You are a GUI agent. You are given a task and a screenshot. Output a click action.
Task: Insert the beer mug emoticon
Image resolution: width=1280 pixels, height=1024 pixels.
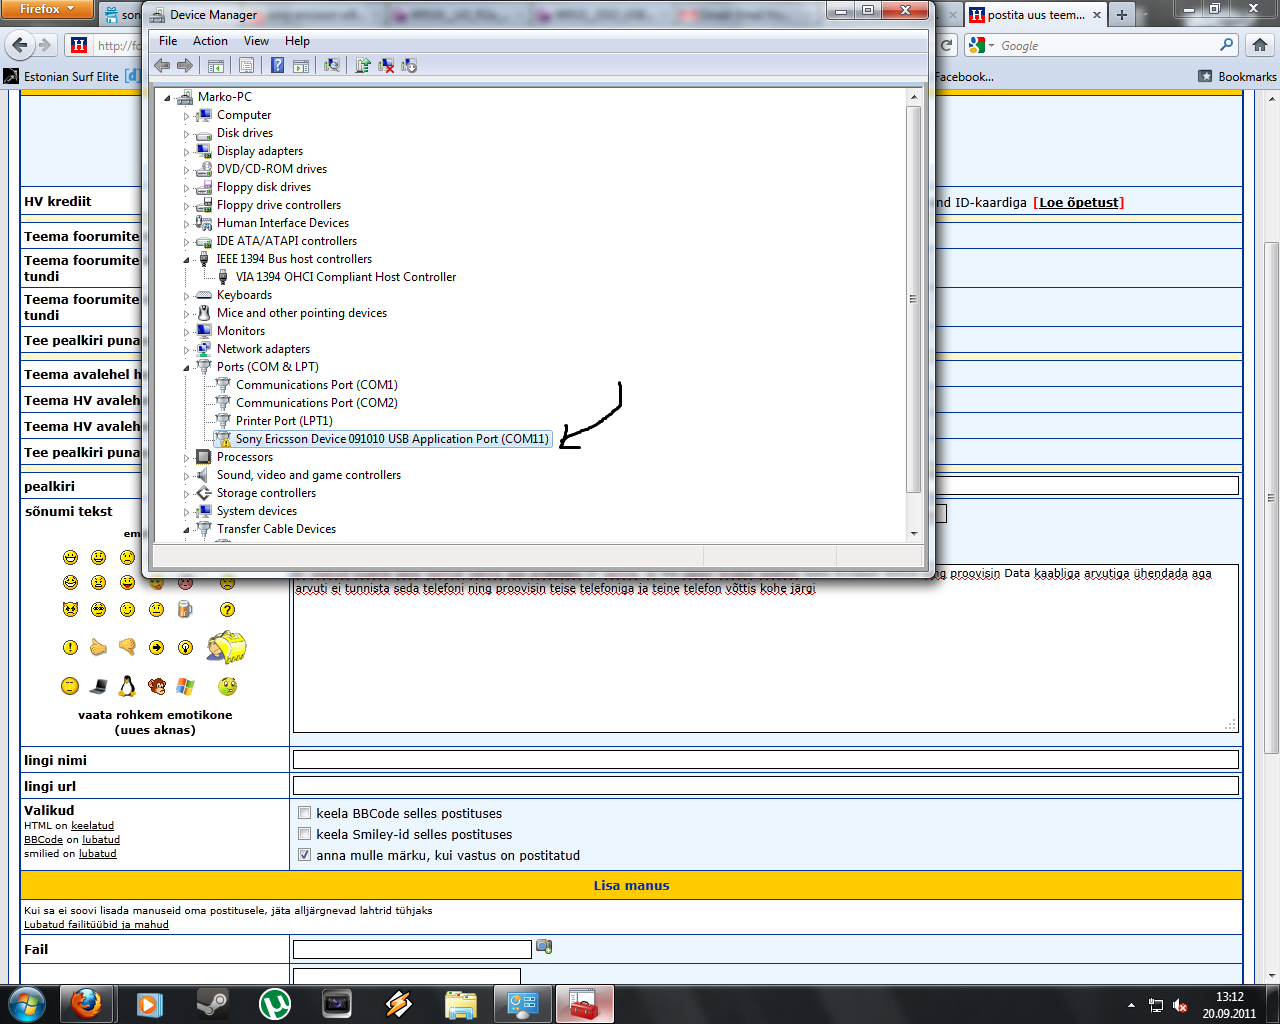[x=185, y=609]
